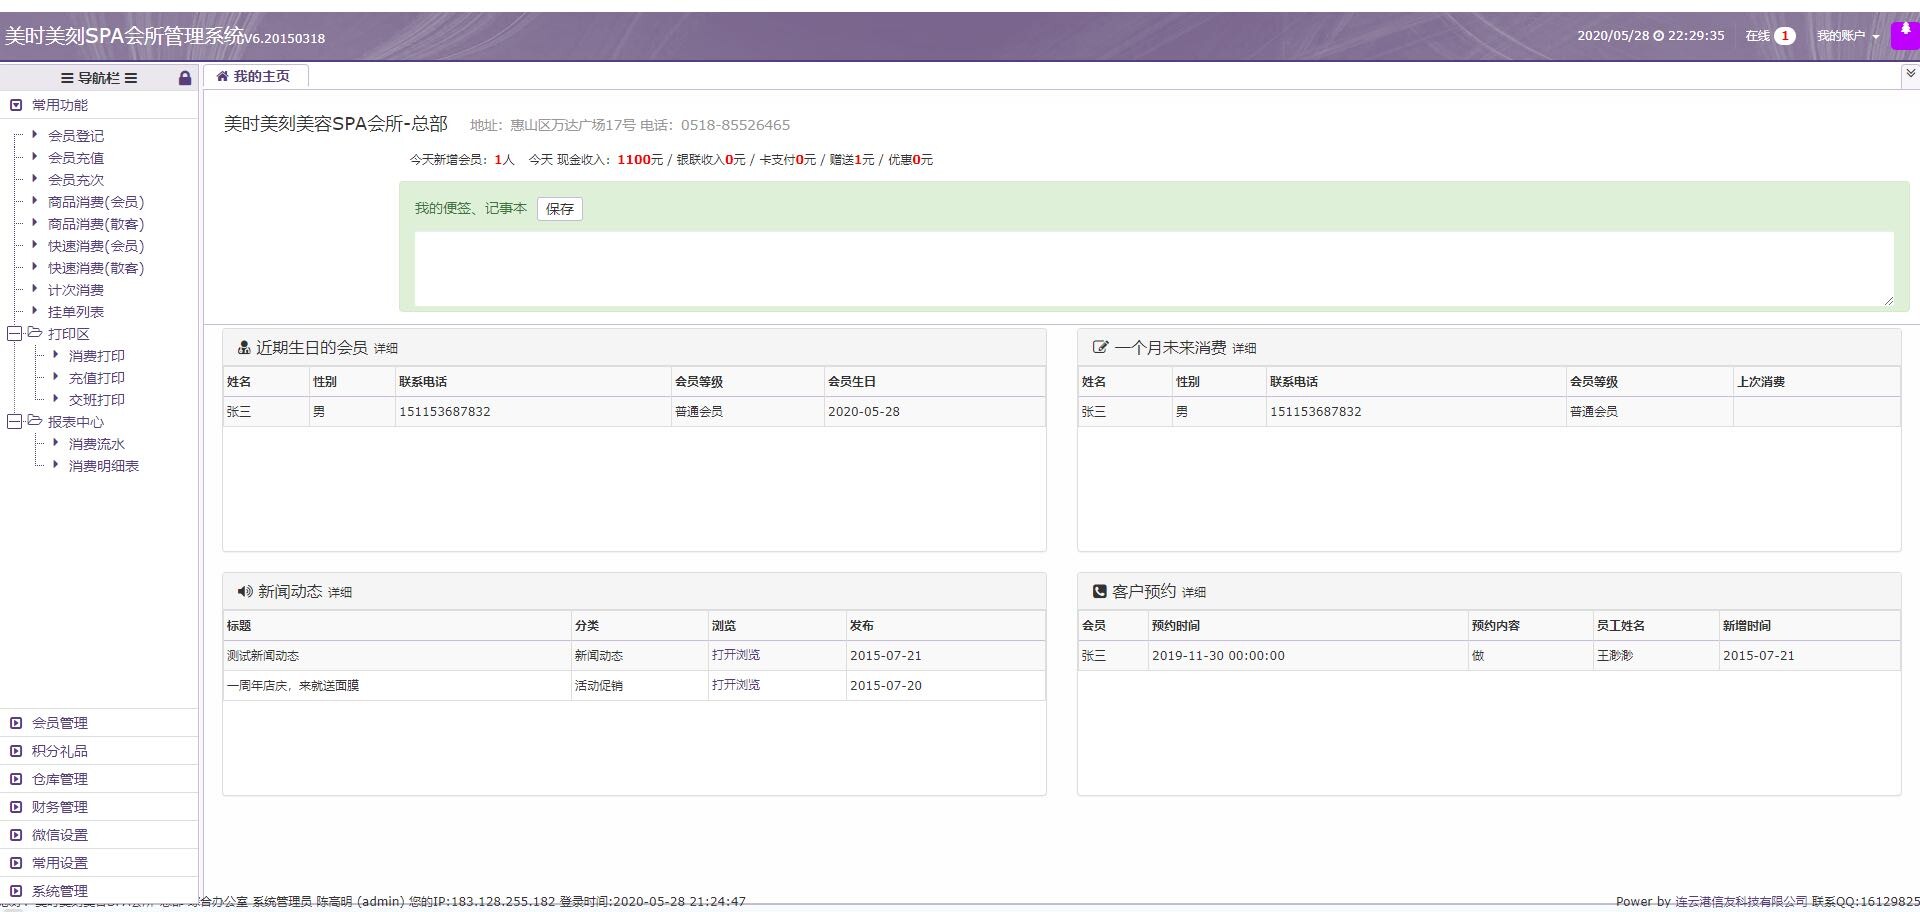
Task: Click the clock icon next to the time
Action: (1658, 36)
